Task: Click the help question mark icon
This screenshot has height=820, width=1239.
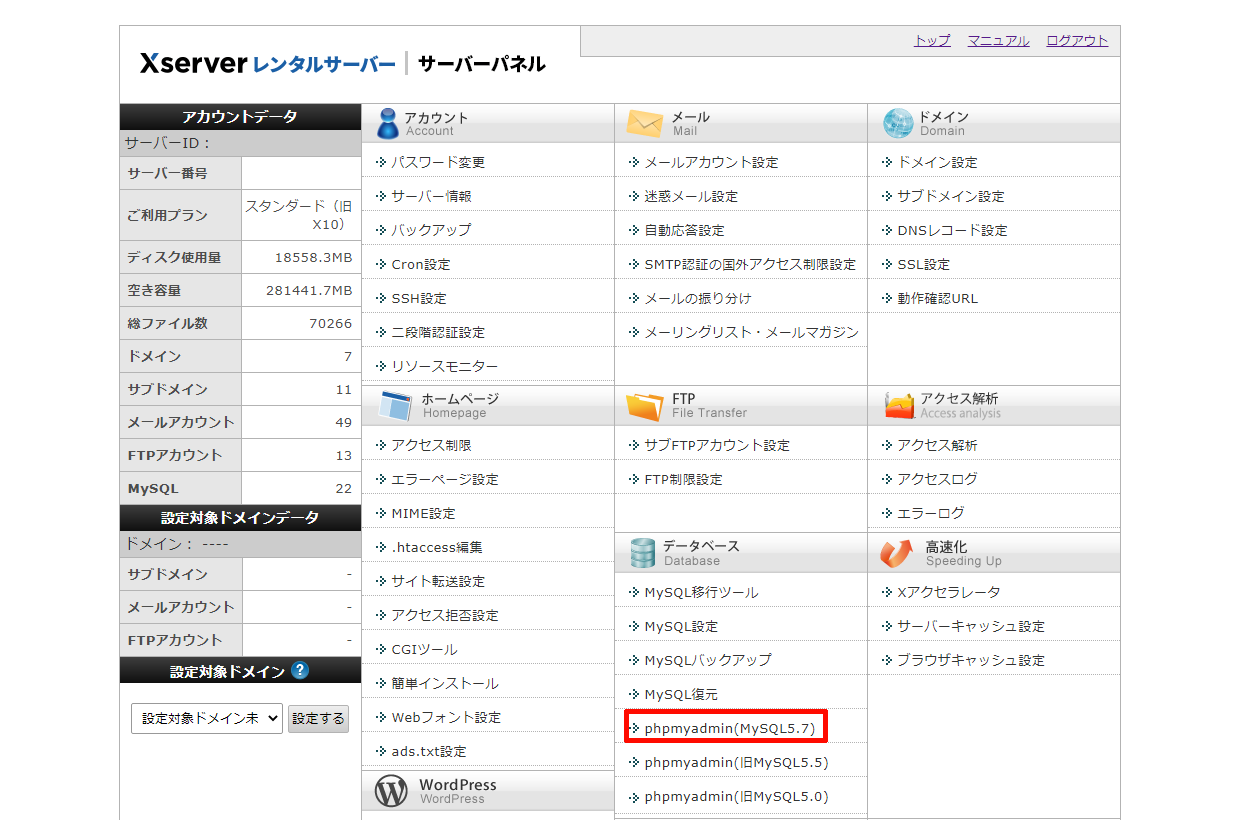Action: (x=300, y=671)
